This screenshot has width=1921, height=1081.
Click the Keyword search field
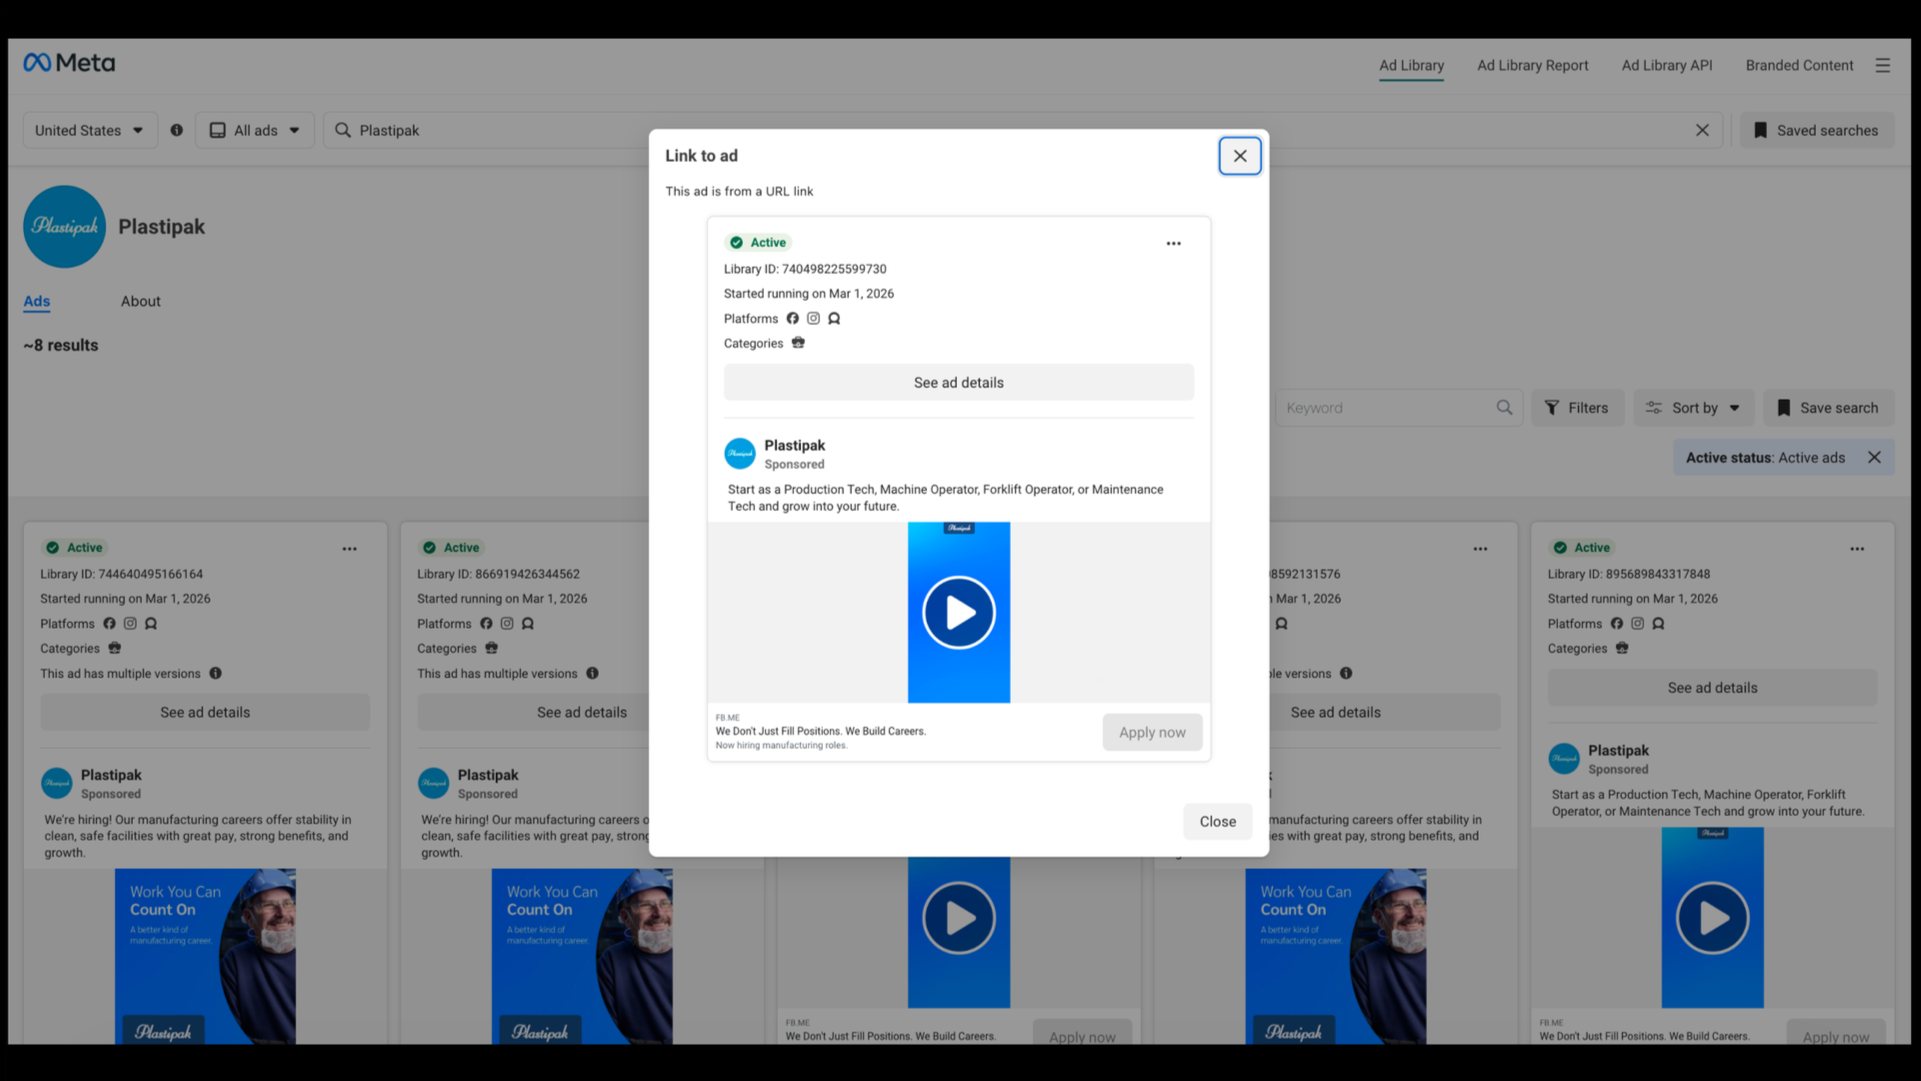pos(1385,408)
